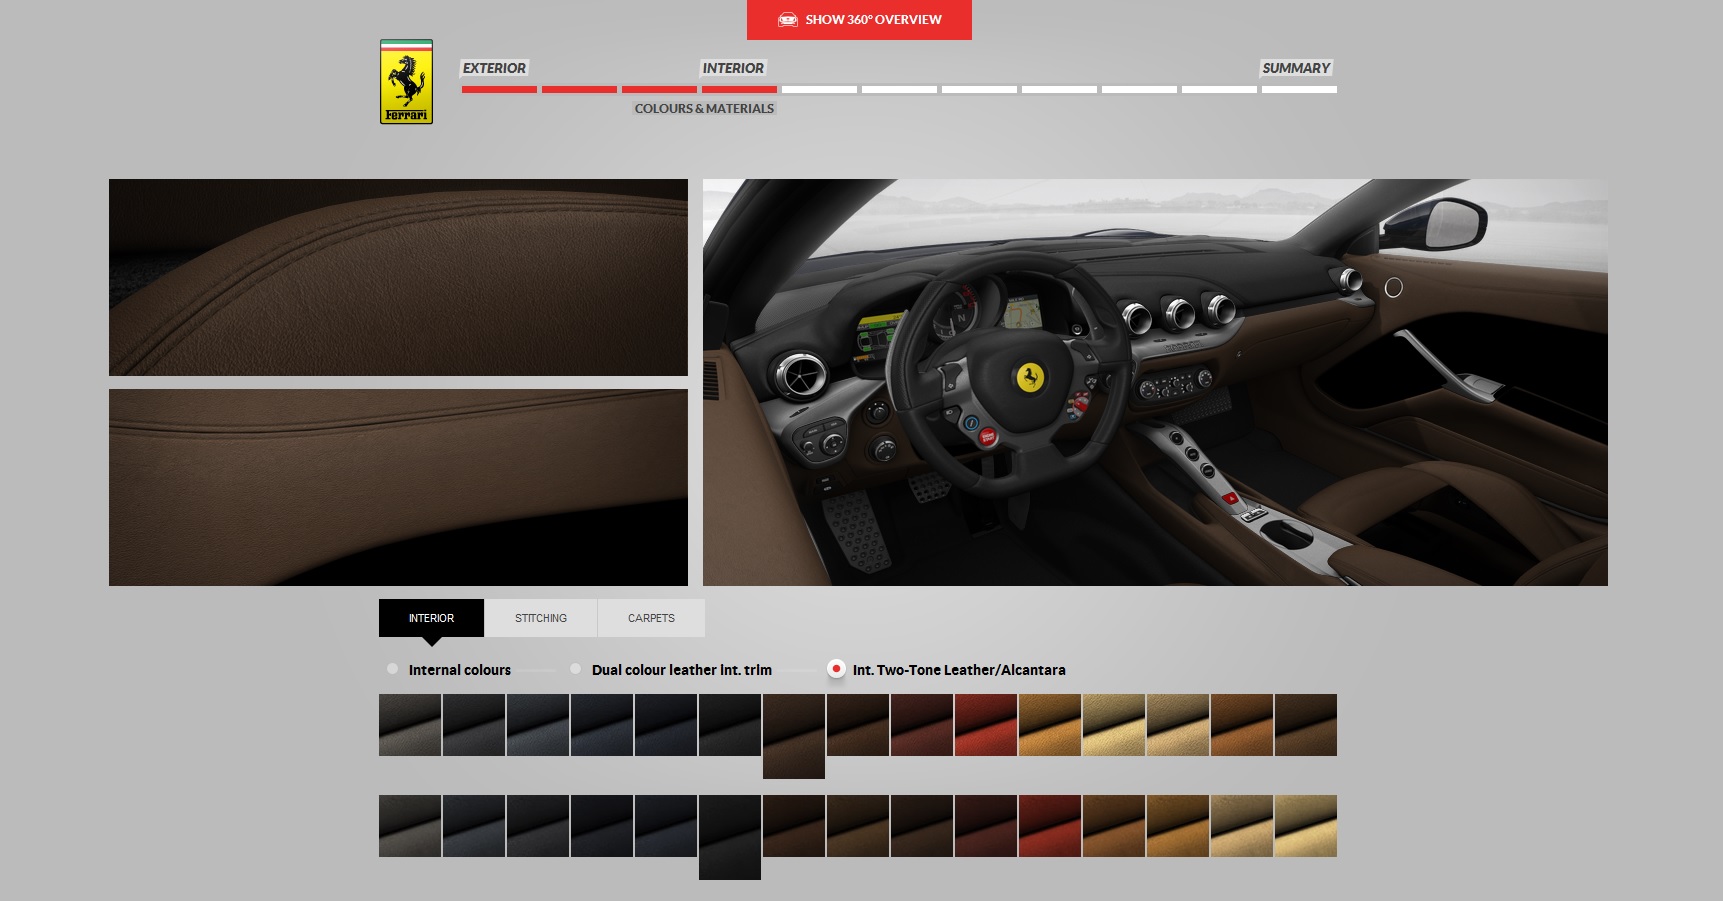Open the Interior colours tab

(431, 618)
